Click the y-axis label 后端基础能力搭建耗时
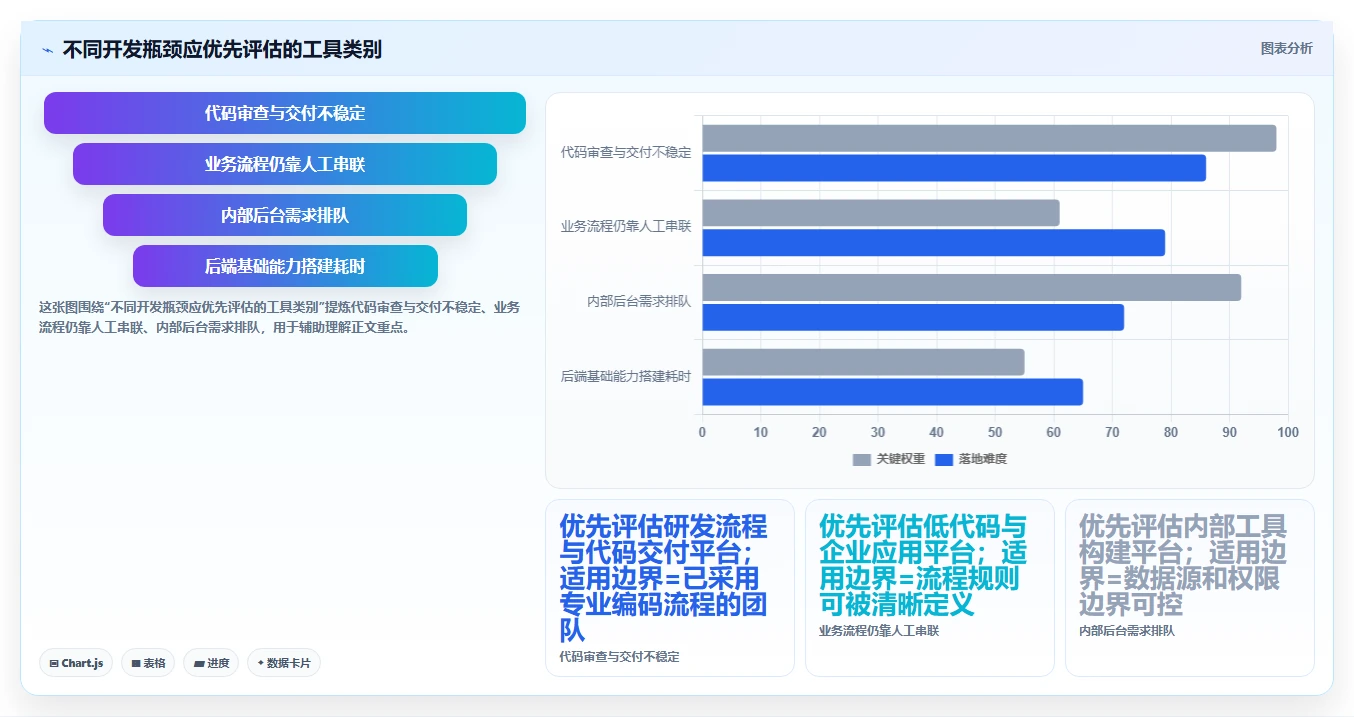Image resolution: width=1354 pixels, height=717 pixels. coord(626,377)
